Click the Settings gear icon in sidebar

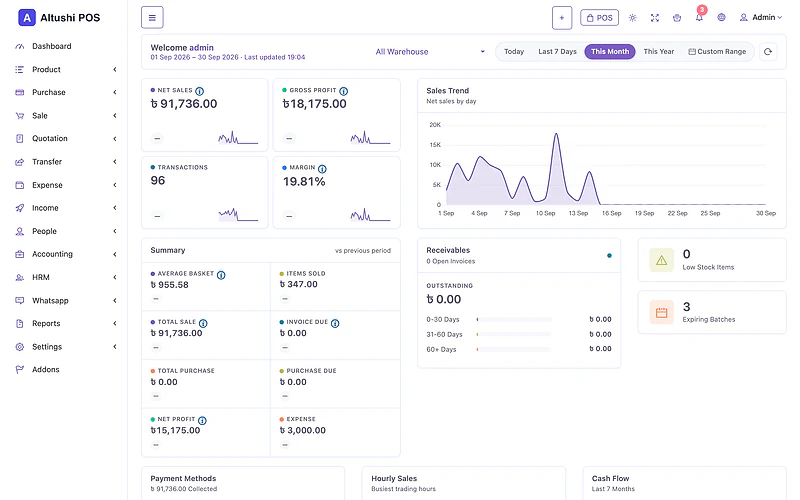pyautogui.click(x=19, y=347)
